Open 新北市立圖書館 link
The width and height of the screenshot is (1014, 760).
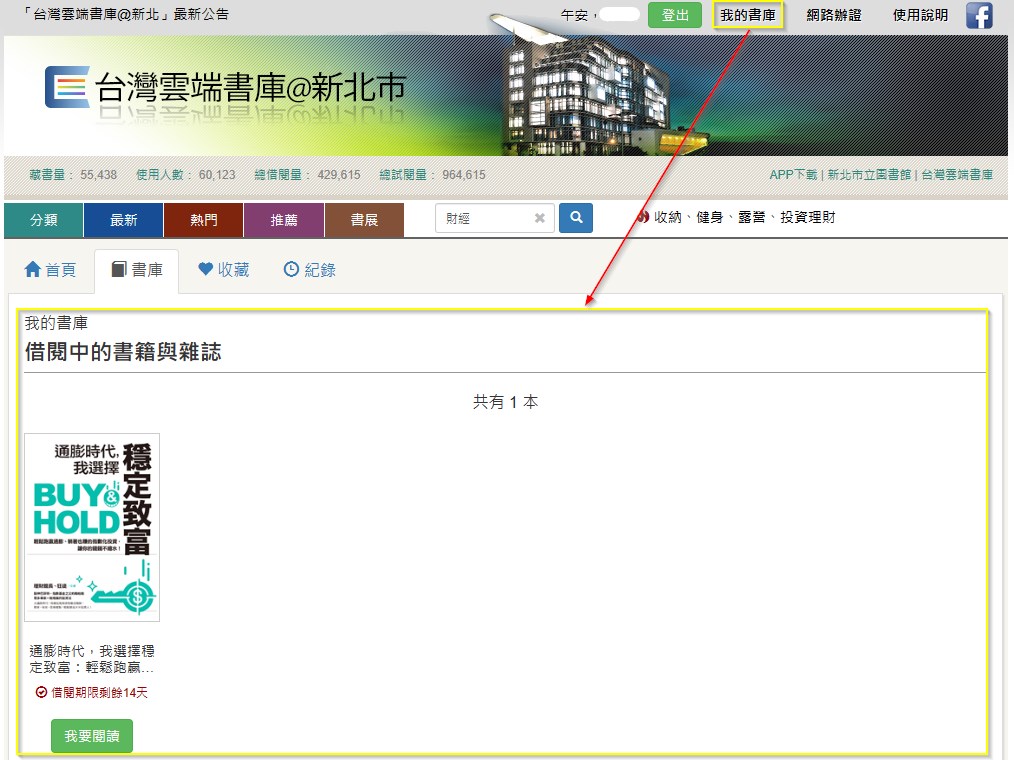click(868, 175)
